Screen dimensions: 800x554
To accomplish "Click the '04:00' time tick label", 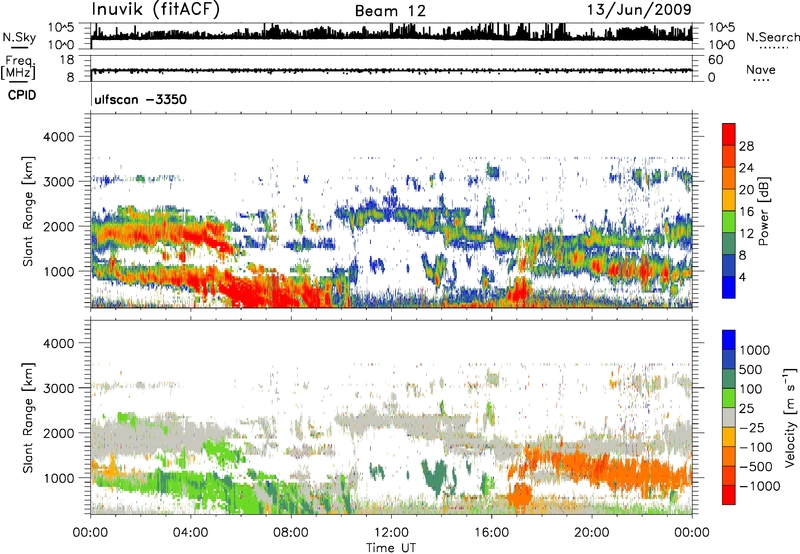I will click(190, 533).
